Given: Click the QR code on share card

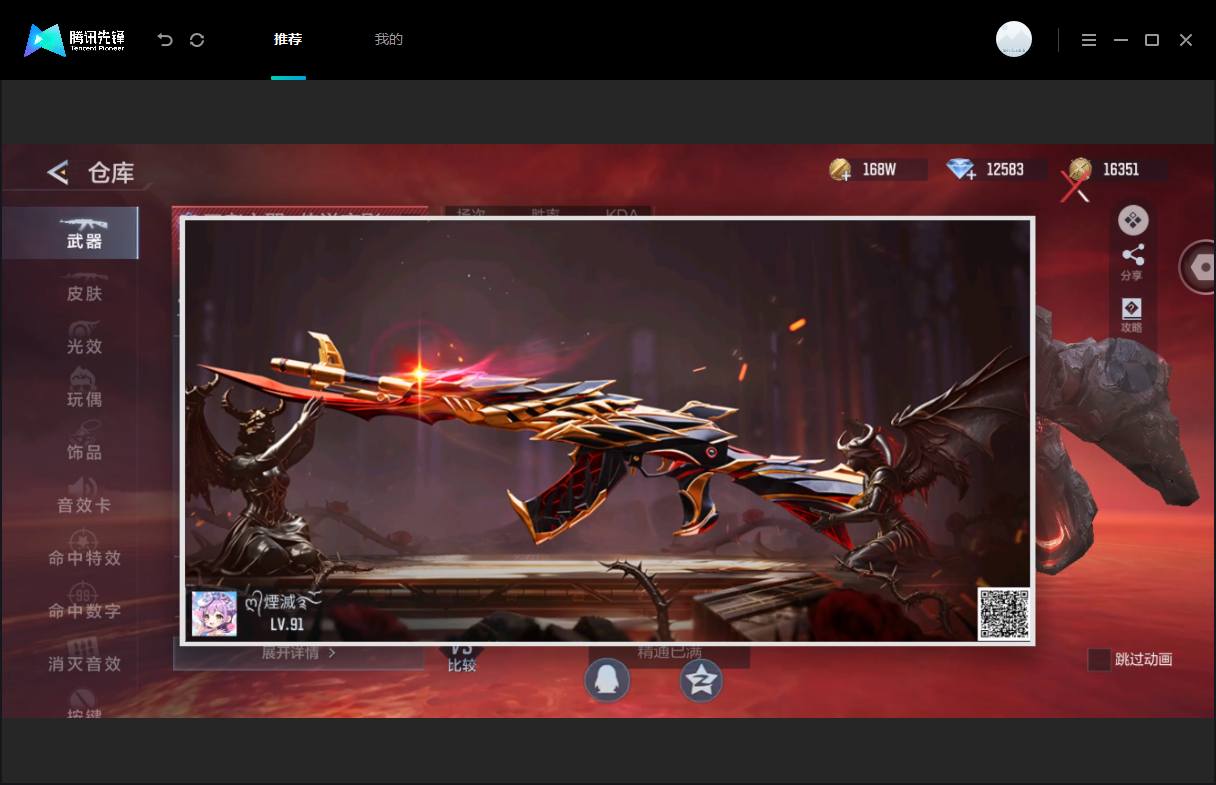Looking at the screenshot, I should click(1004, 614).
